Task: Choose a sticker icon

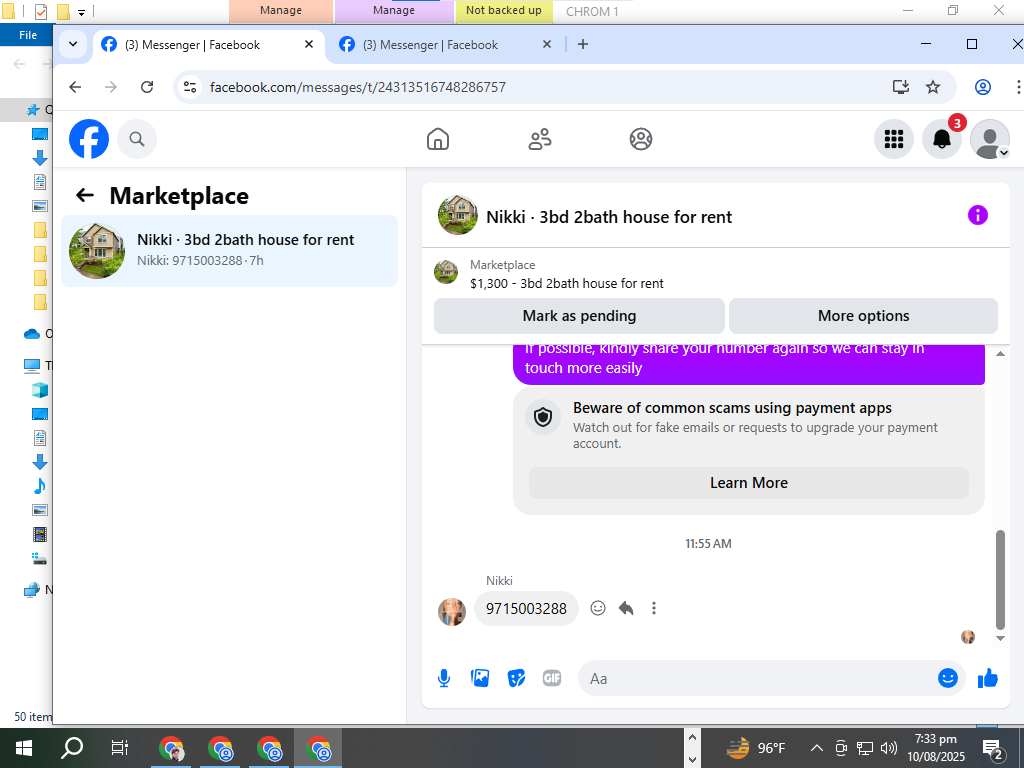Action: click(x=516, y=679)
